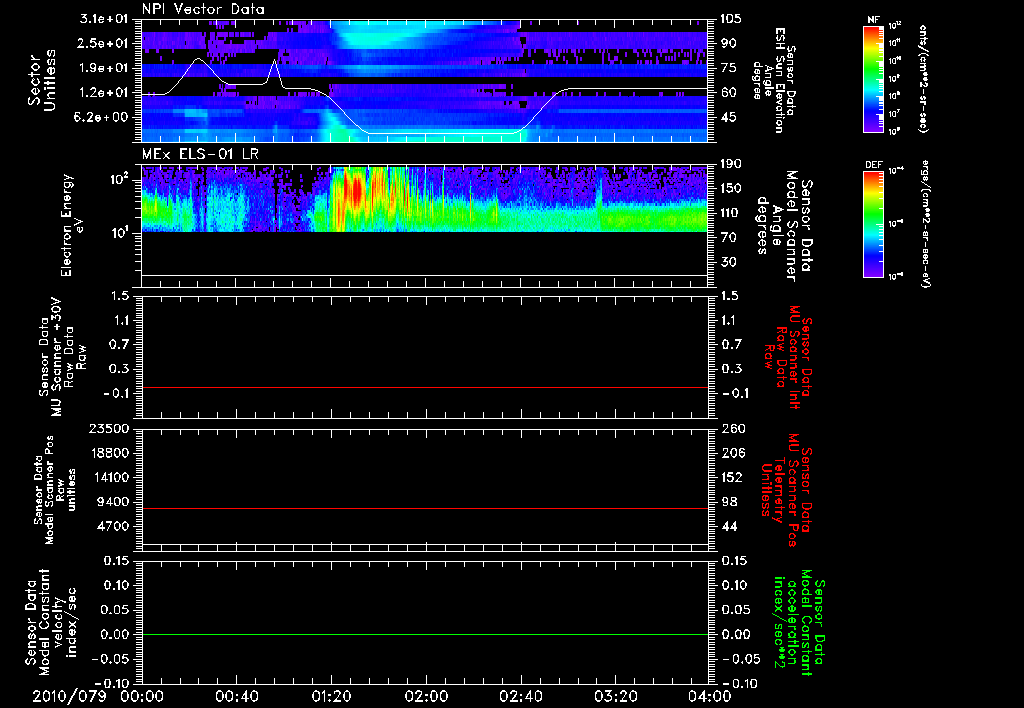
Task: Click the '1.2e+01' sector axis value
Action: click(104, 93)
